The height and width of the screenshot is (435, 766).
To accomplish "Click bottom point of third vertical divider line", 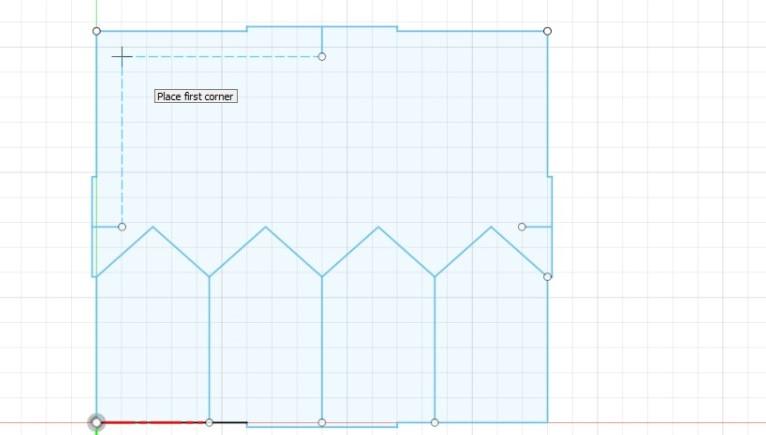I will pos(434,422).
